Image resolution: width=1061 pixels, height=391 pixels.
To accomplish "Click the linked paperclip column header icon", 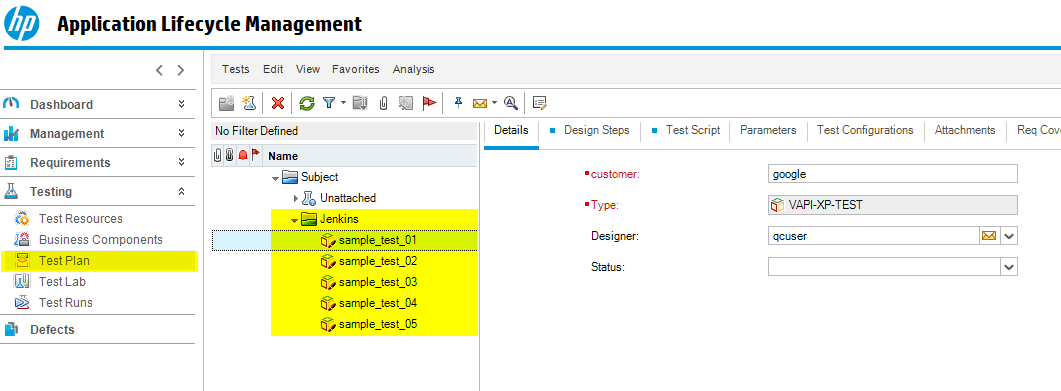I will coord(229,155).
